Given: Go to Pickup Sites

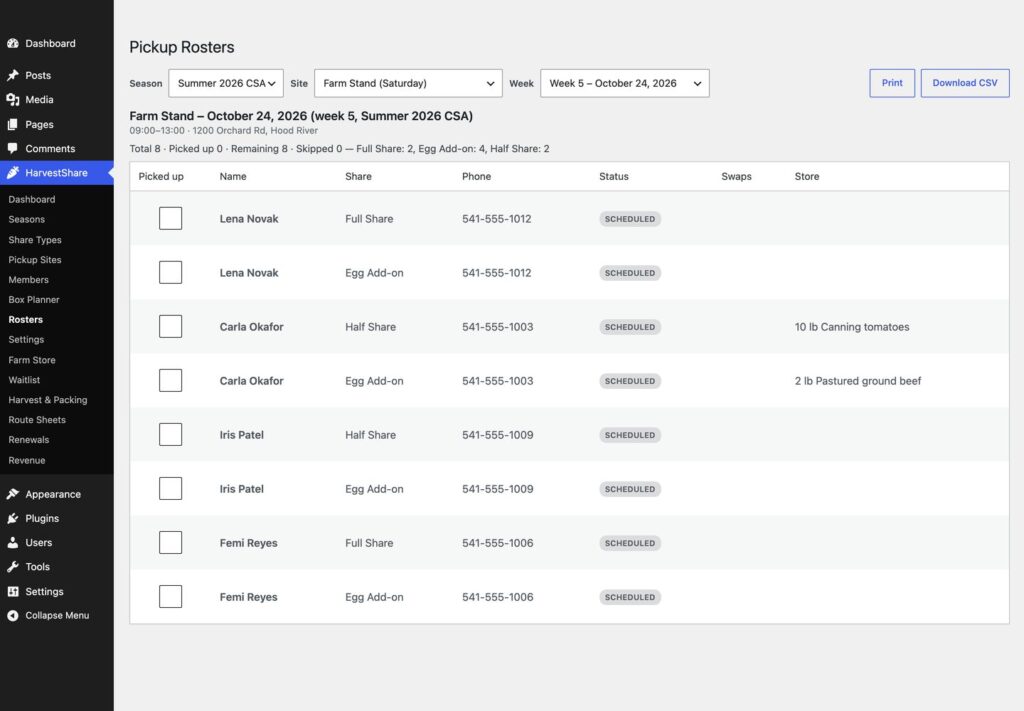Looking at the screenshot, I should tap(35, 259).
